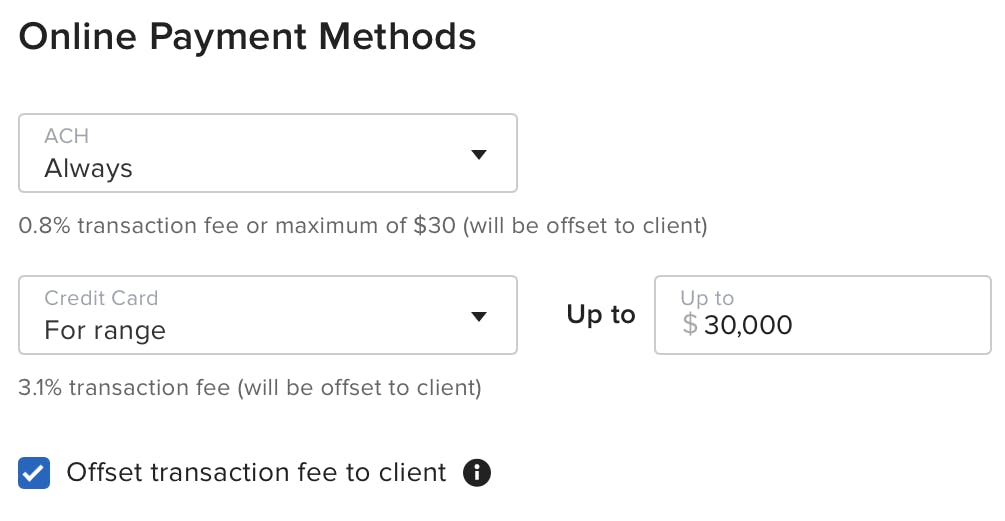
Task: Click the Online Payment Methods heading
Action: pos(247,37)
